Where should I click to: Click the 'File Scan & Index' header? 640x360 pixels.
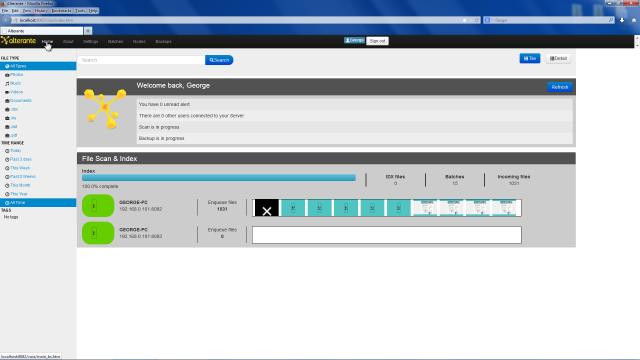tap(109, 158)
